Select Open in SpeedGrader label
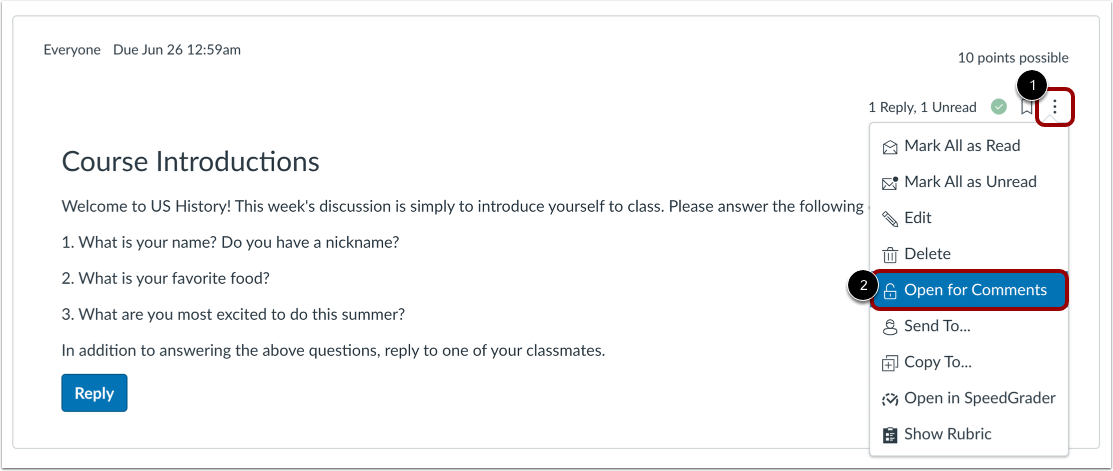The height and width of the screenshot is (471, 1113). pos(980,398)
